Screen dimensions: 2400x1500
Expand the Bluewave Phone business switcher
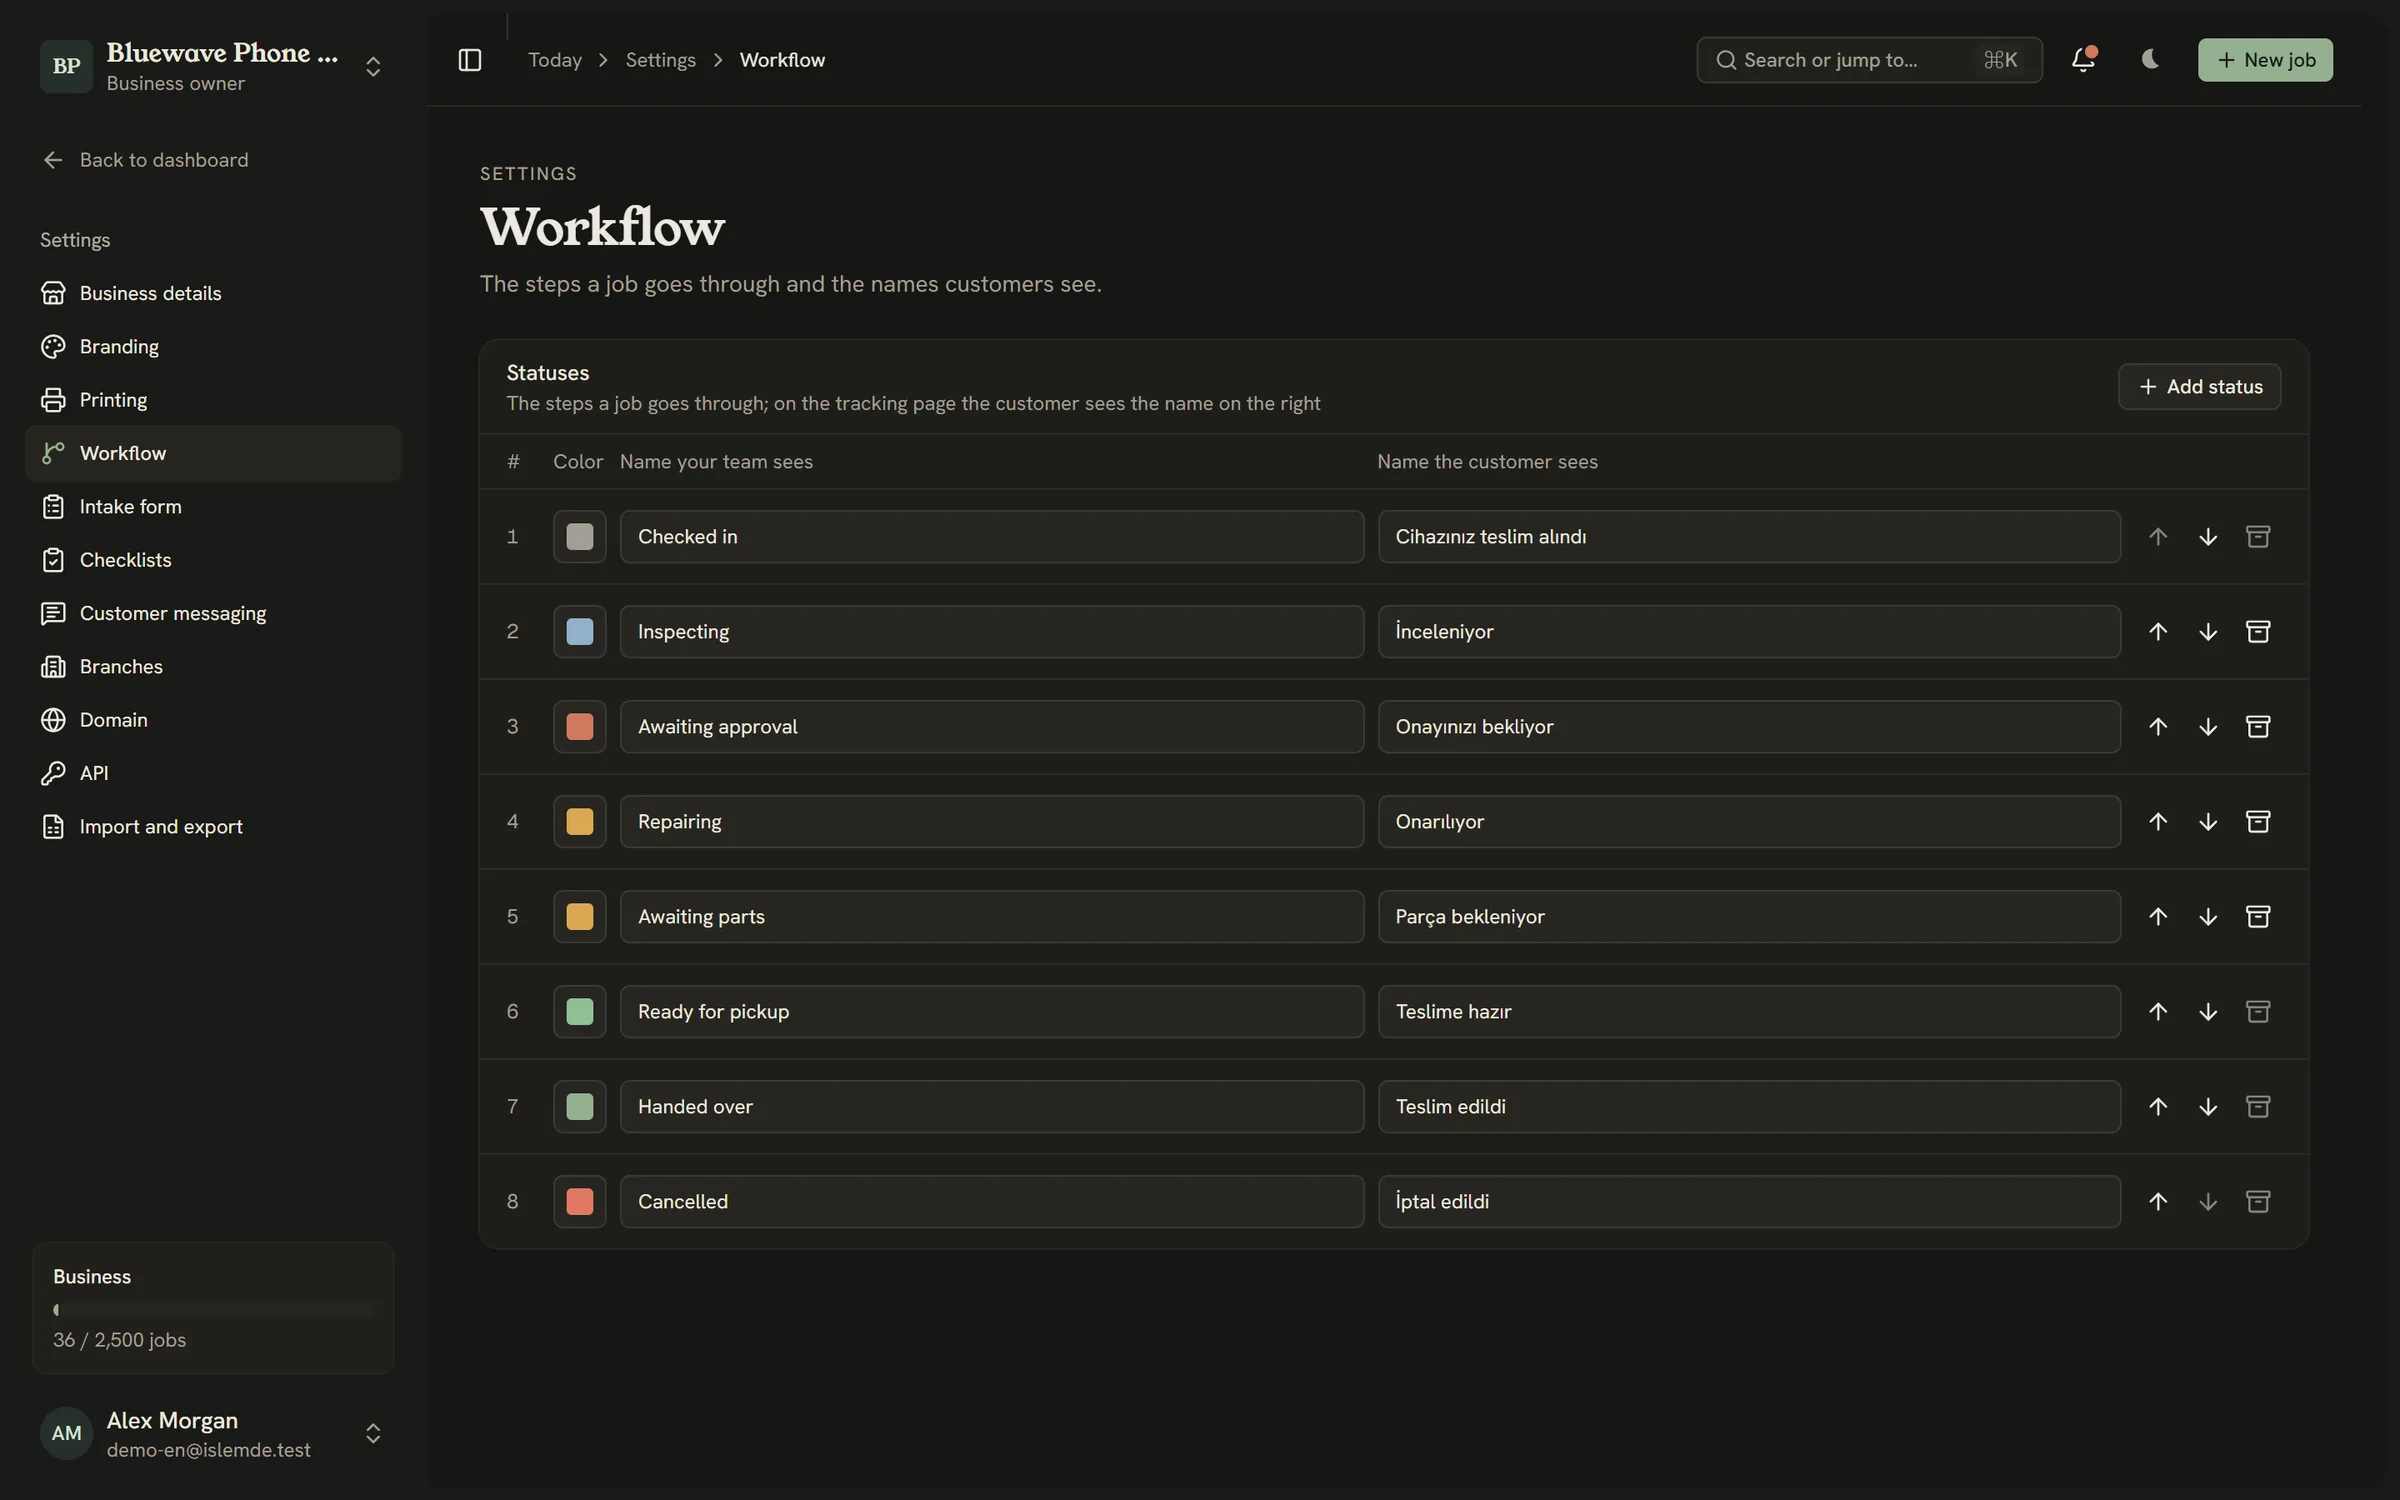(373, 67)
